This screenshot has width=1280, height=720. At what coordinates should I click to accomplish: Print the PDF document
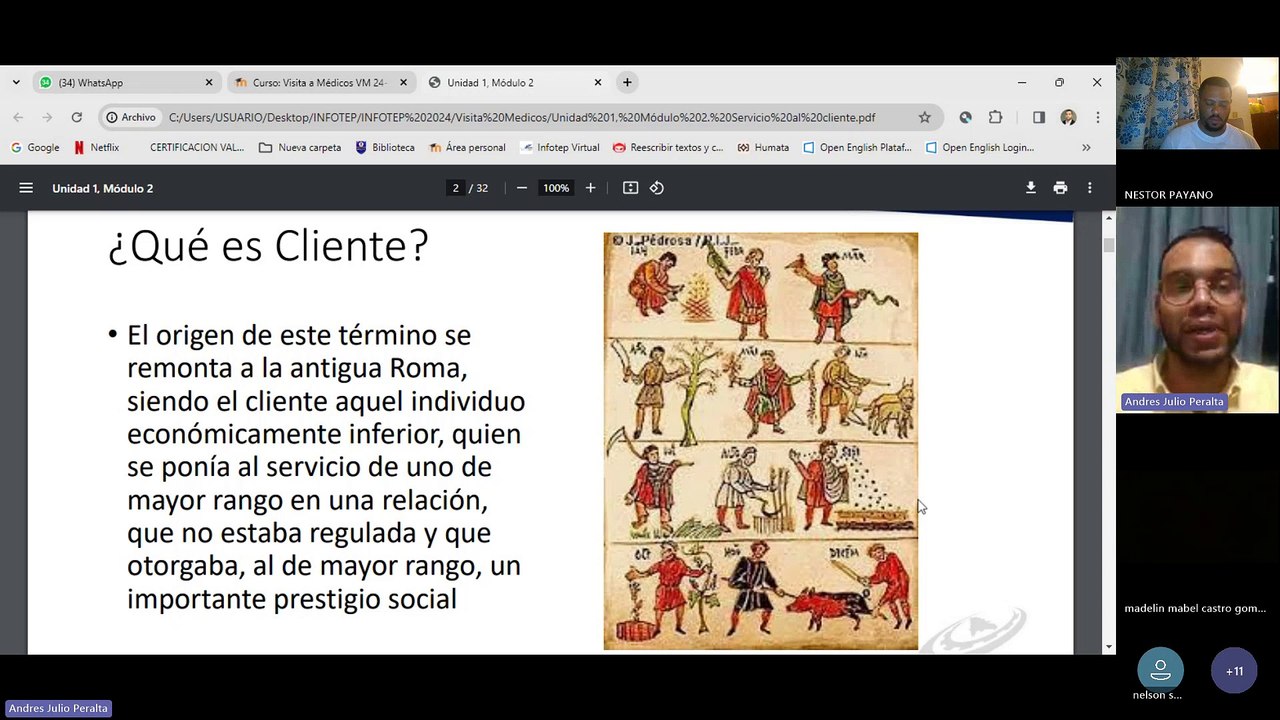tap(1060, 188)
